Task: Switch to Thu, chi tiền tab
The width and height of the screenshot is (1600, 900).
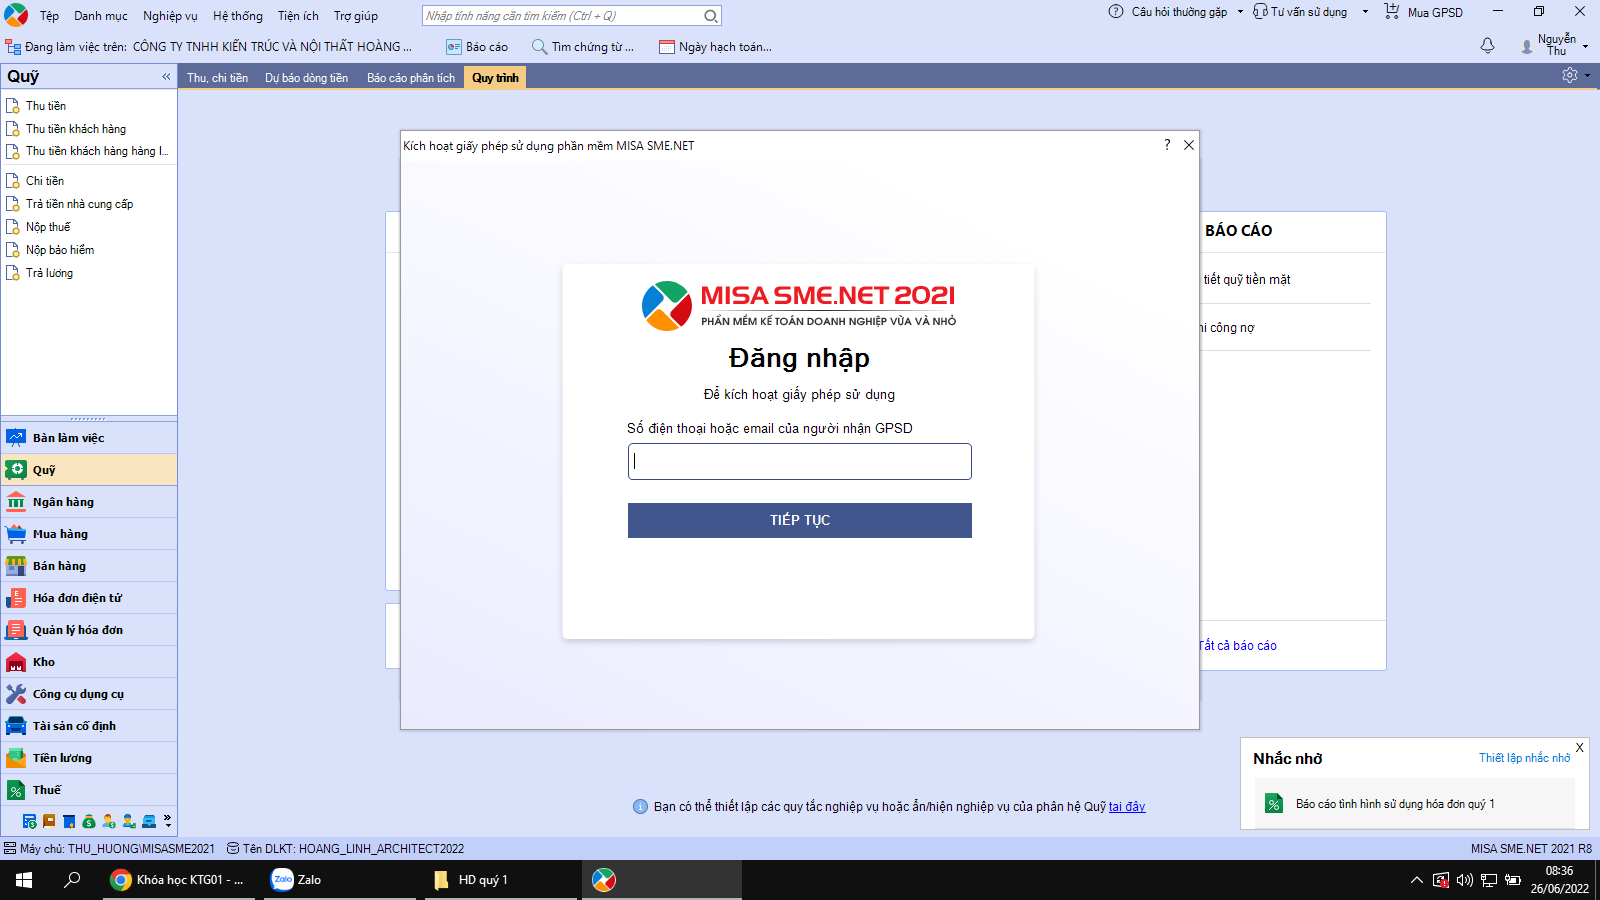Action: click(217, 78)
